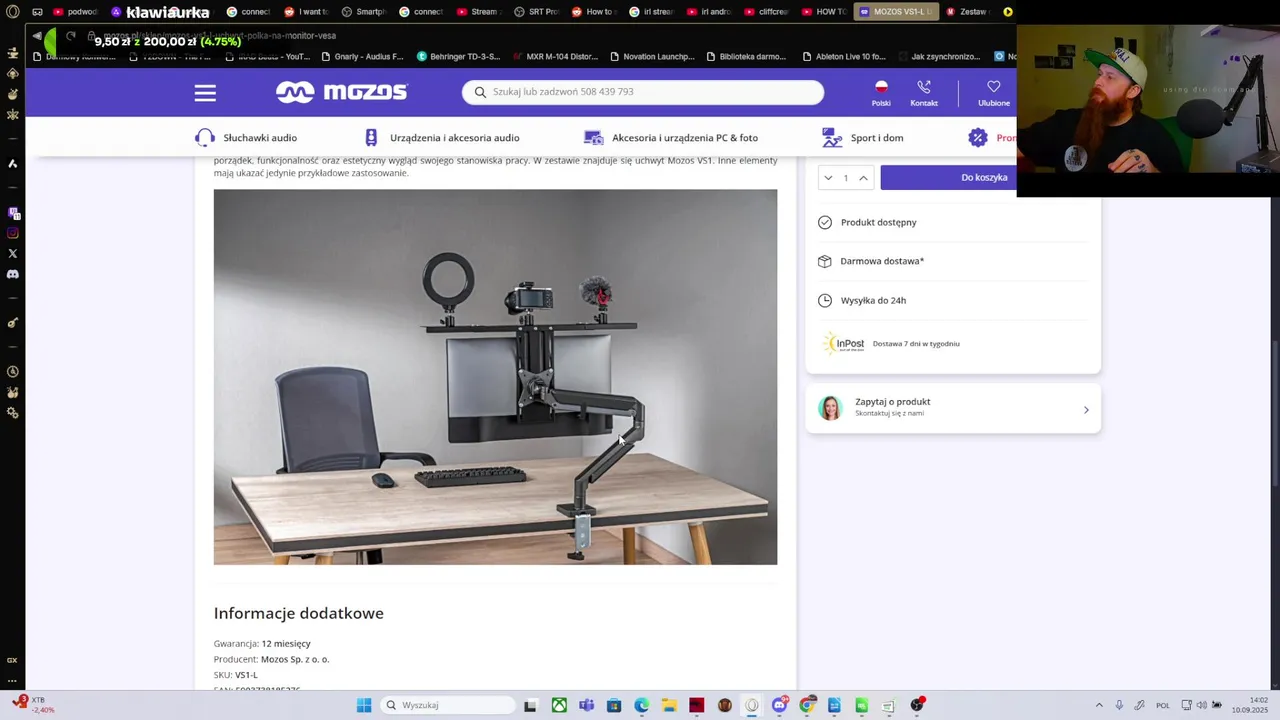This screenshot has height=720, width=1280.
Task: Click Windows taskbar search box
Action: tap(446, 705)
